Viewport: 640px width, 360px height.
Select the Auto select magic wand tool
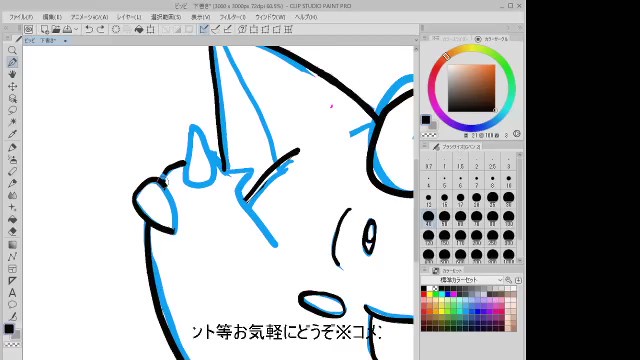[12, 122]
